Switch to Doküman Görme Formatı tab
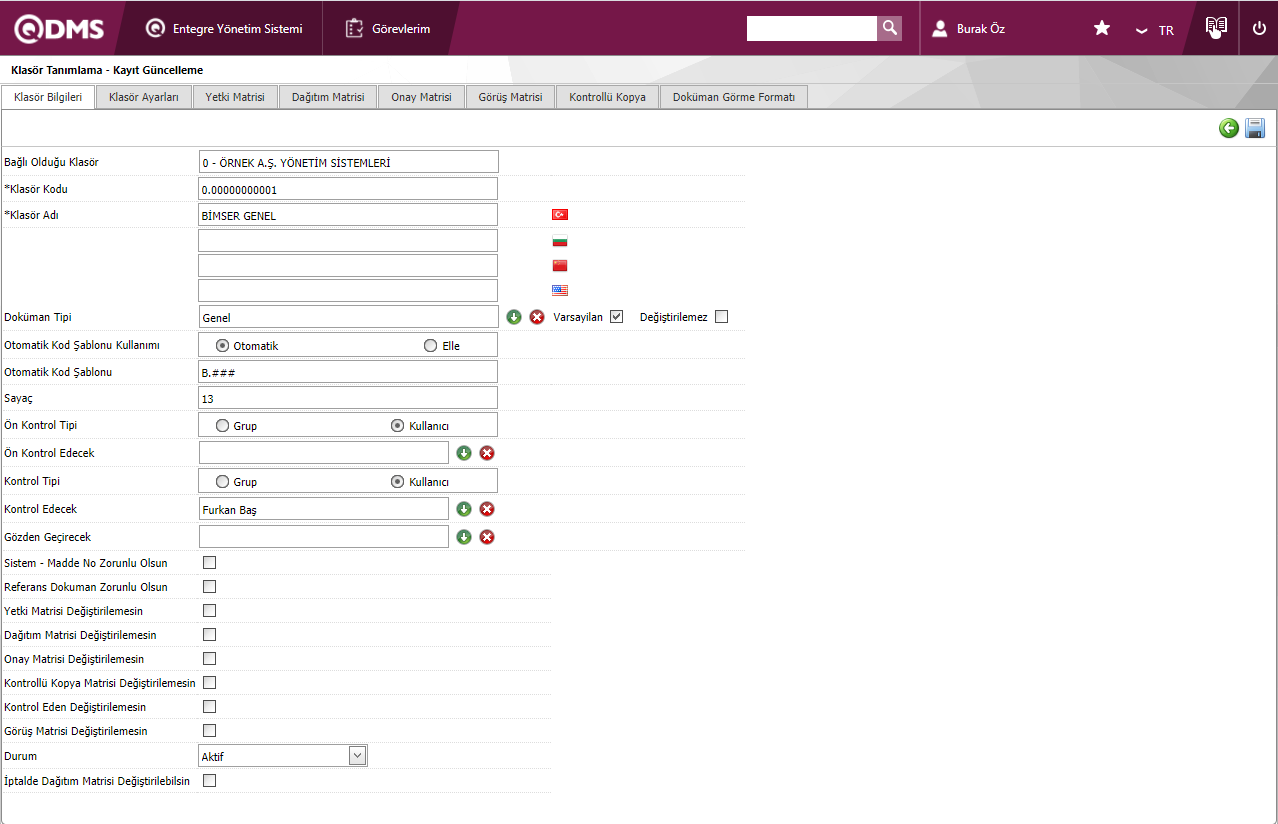This screenshot has width=1278, height=824. [x=734, y=97]
